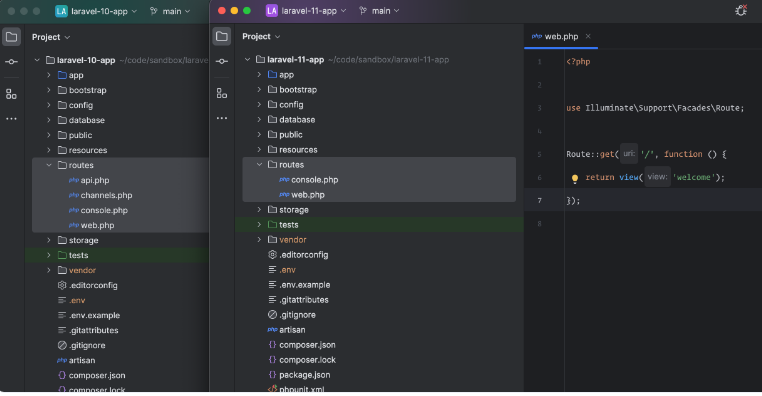The width and height of the screenshot is (762, 396).
Task: Open Project view dropdown in laravel-11-app
Action: tap(261, 36)
